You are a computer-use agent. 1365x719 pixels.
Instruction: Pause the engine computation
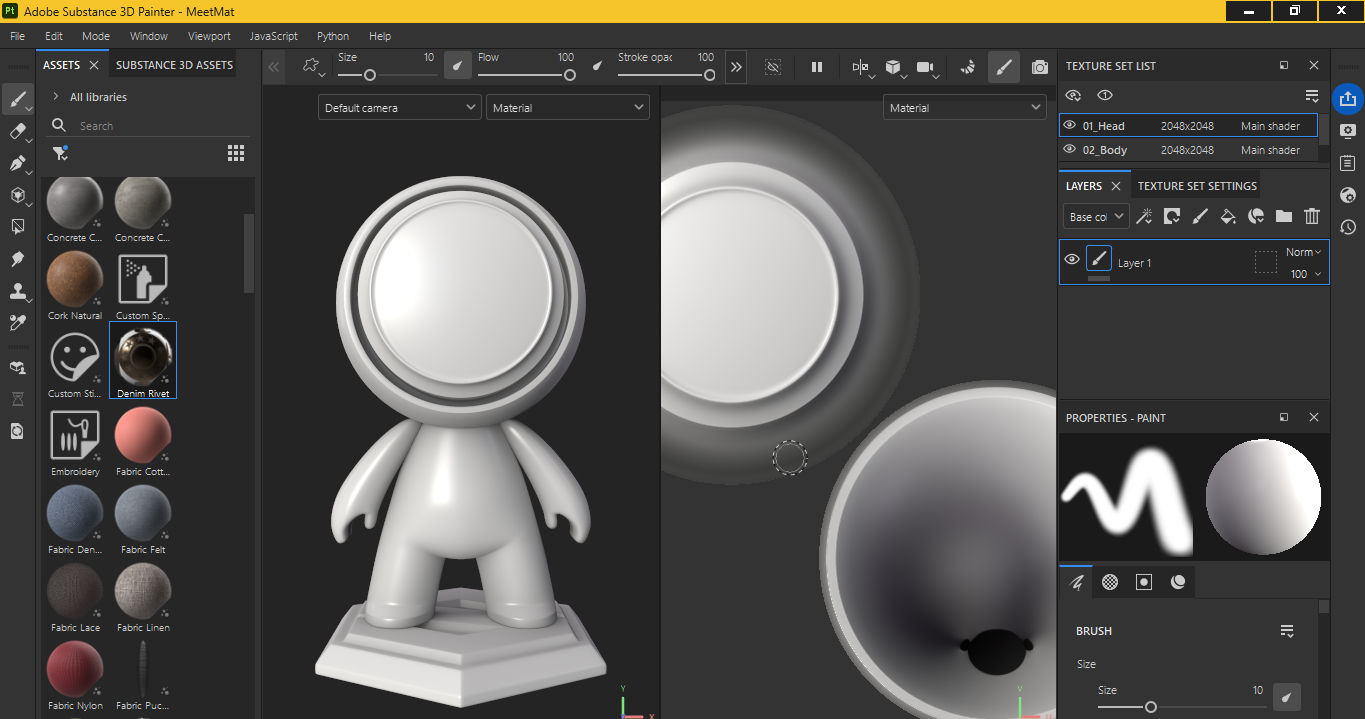tap(817, 67)
